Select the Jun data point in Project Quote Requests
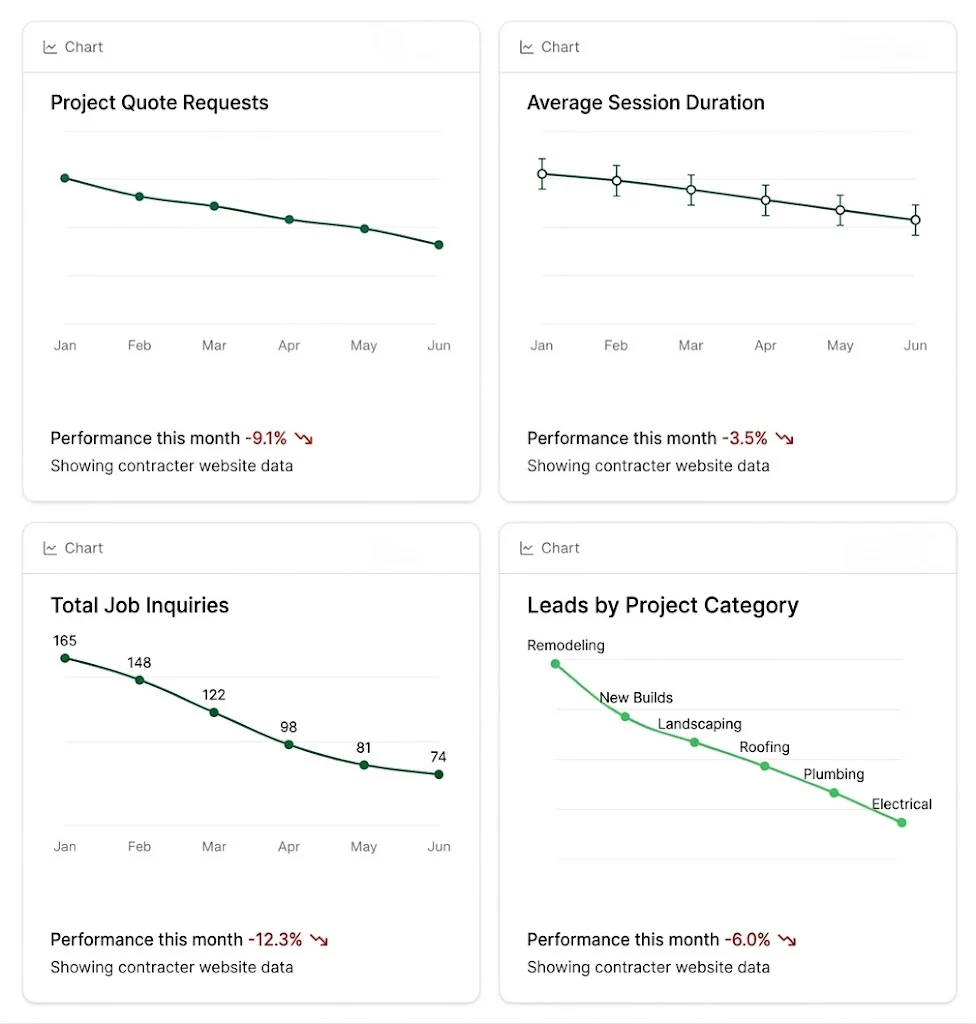 (x=439, y=245)
